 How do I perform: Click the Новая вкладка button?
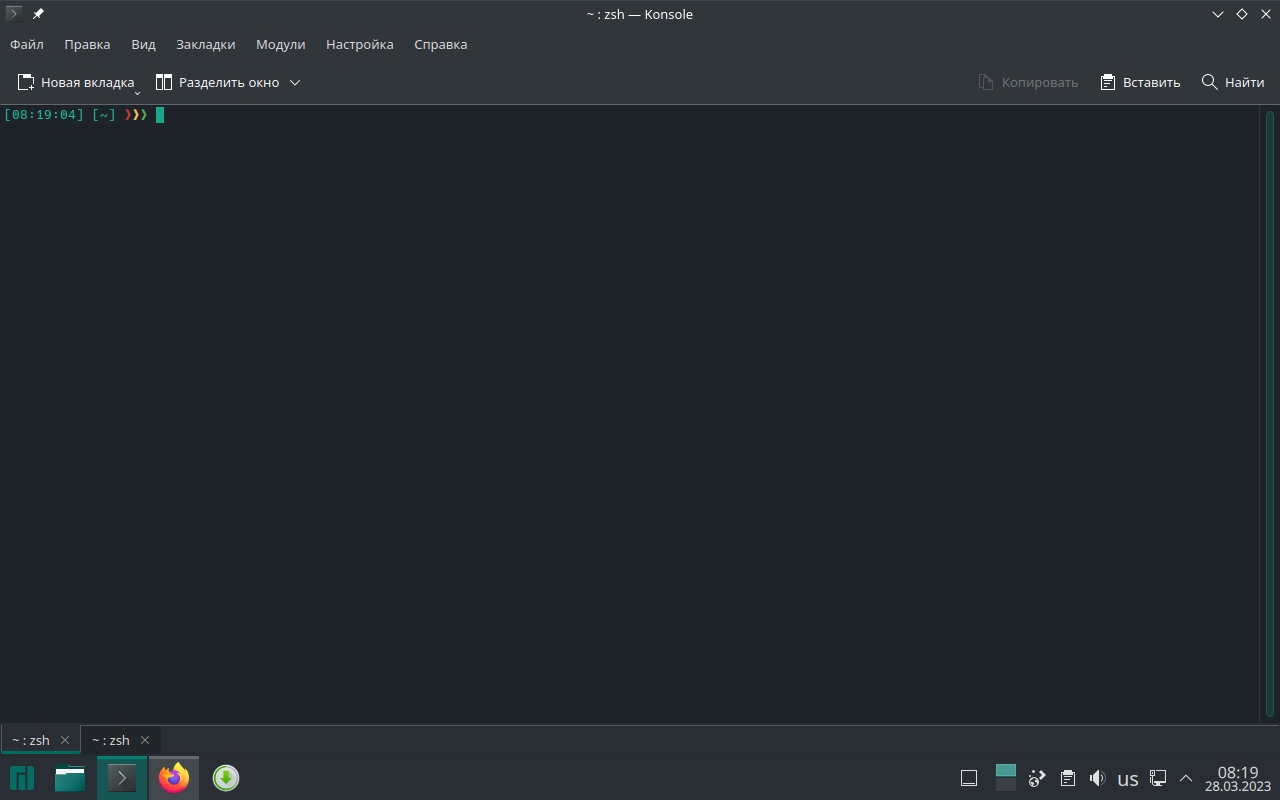[75, 82]
